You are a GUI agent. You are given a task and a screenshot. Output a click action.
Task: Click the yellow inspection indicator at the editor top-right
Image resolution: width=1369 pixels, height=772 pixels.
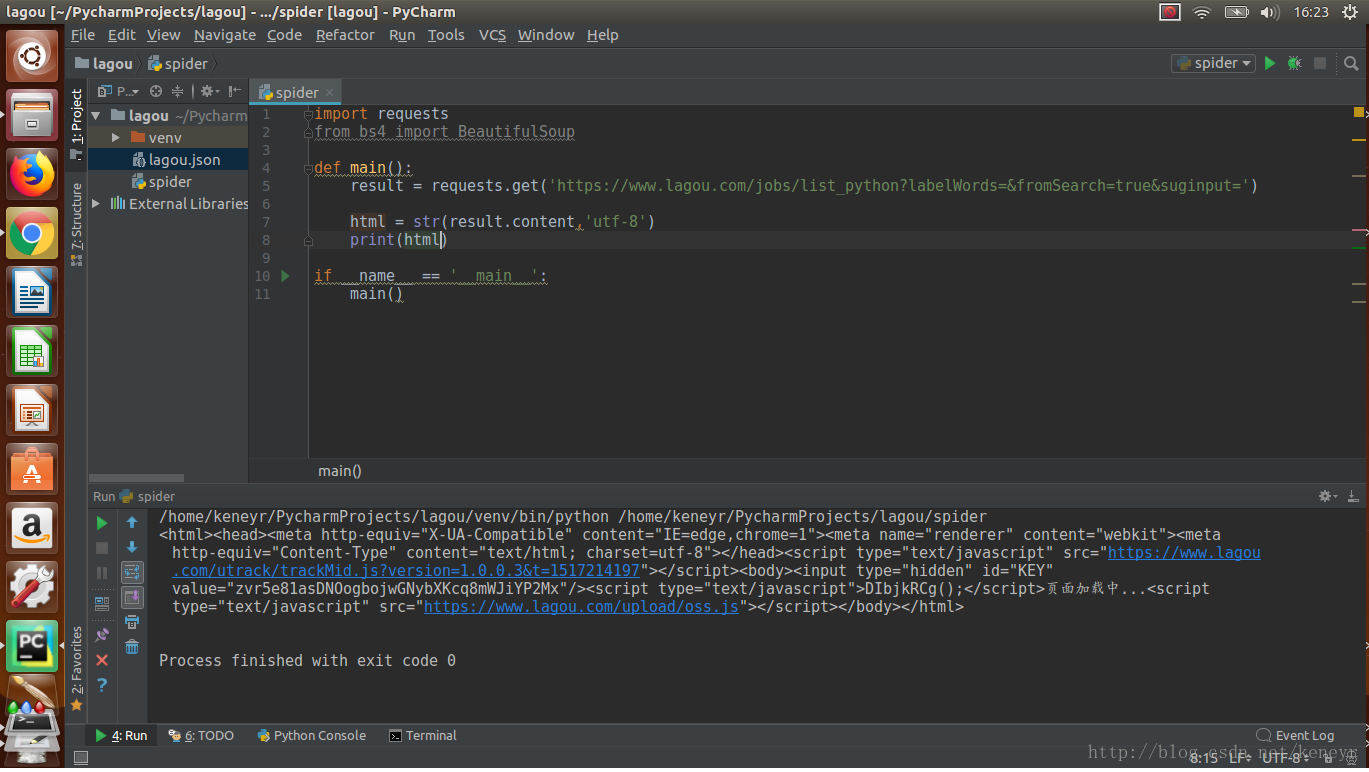click(x=1358, y=112)
